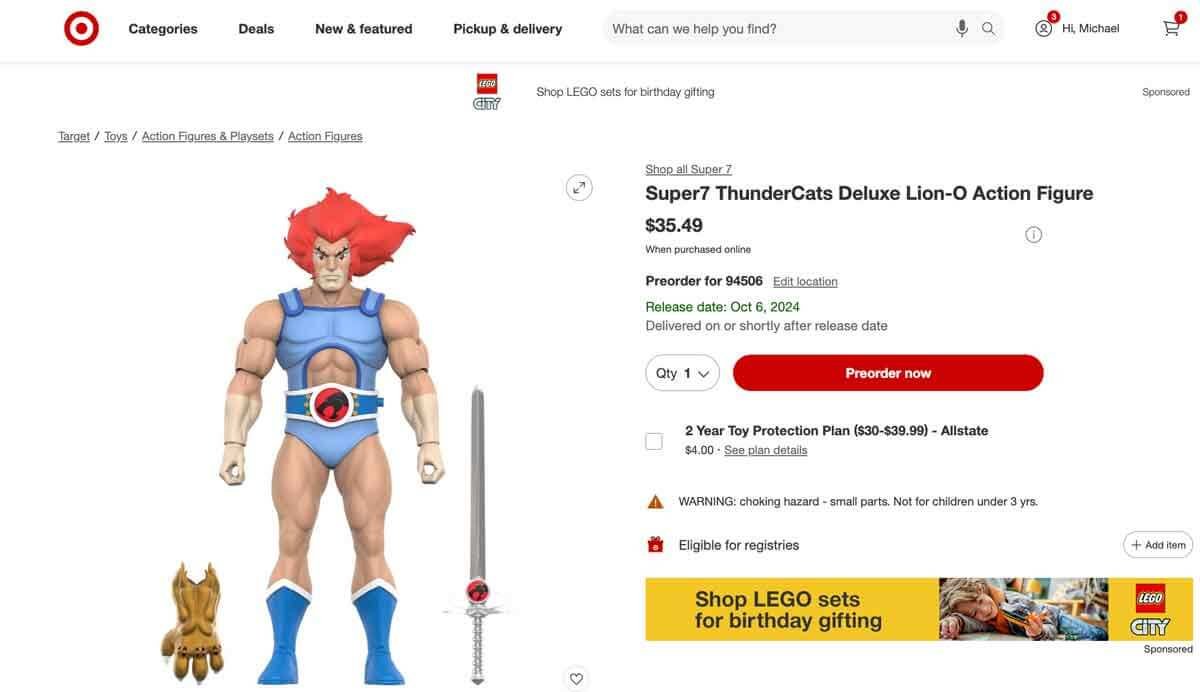1200x692 pixels.
Task: Click the heart favorite icon
Action: click(x=576, y=679)
